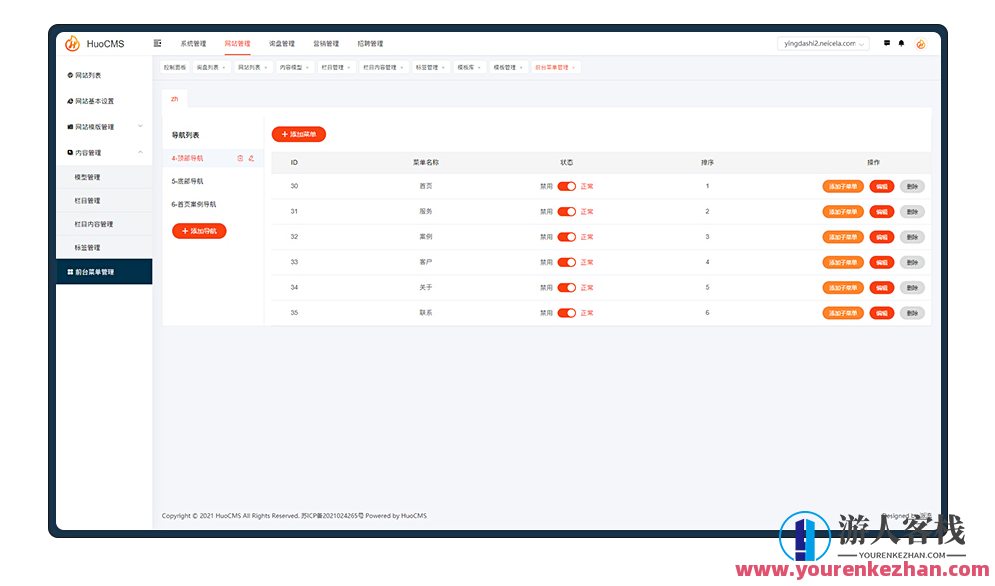Image resolution: width=995 pixels, height=586 pixels.
Task: Click the notification bell icon
Action: coord(901,43)
